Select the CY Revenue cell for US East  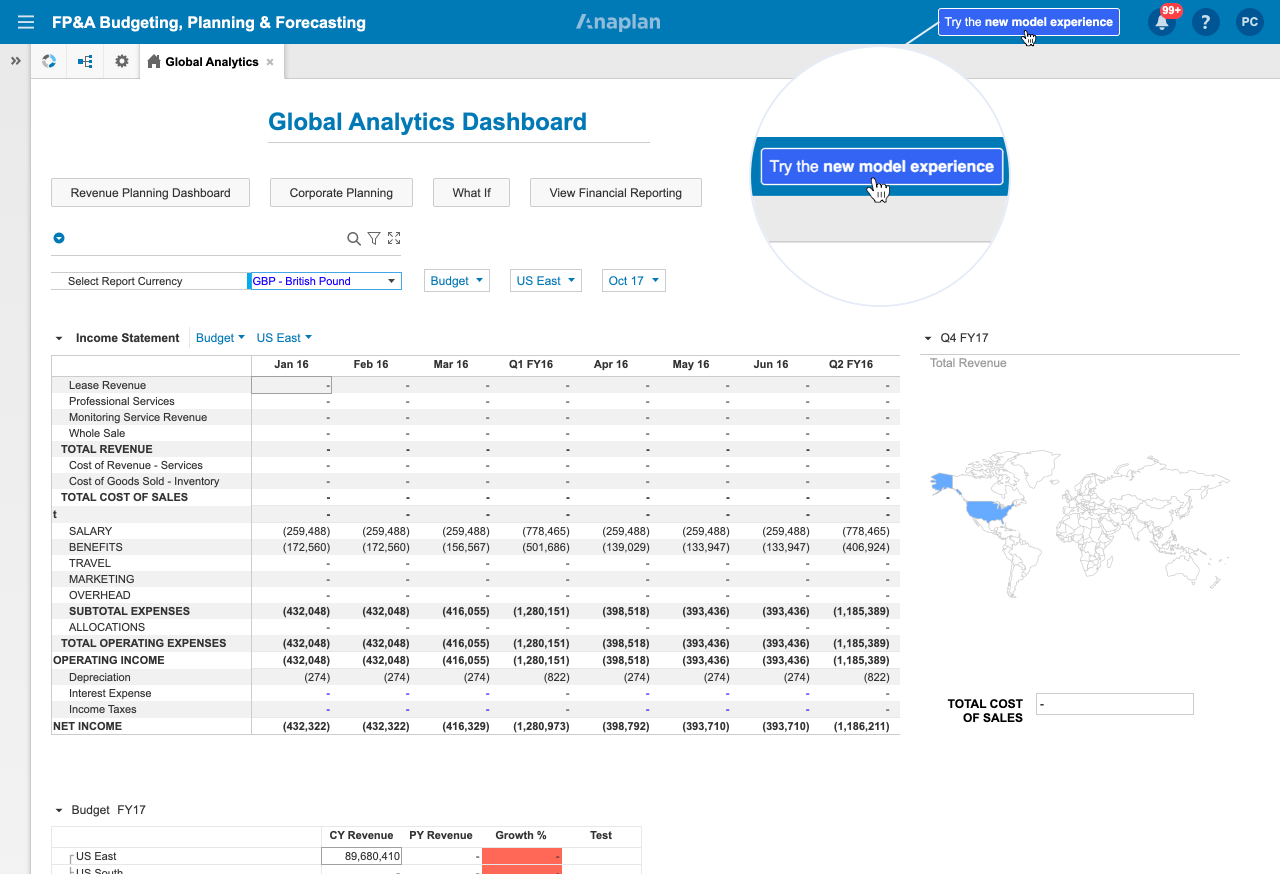(x=361, y=856)
